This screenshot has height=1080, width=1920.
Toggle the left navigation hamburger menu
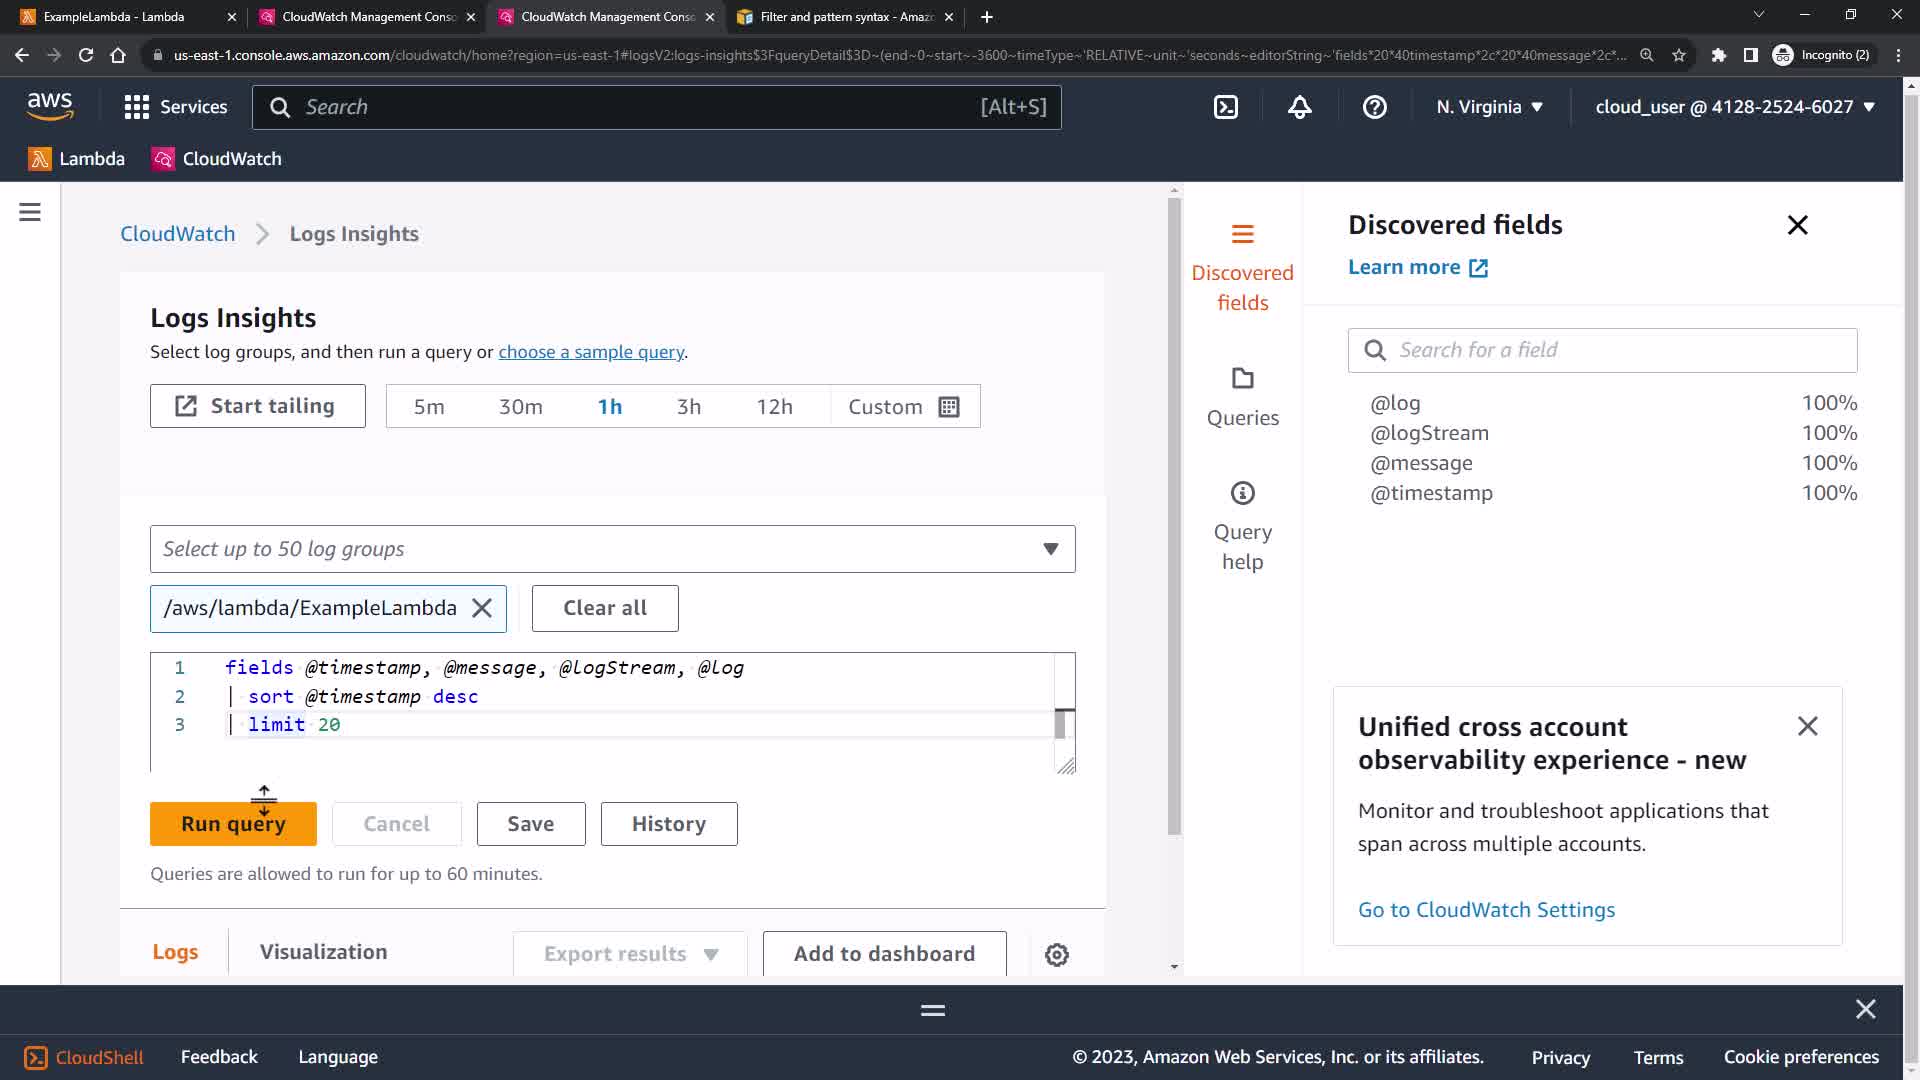(x=30, y=212)
